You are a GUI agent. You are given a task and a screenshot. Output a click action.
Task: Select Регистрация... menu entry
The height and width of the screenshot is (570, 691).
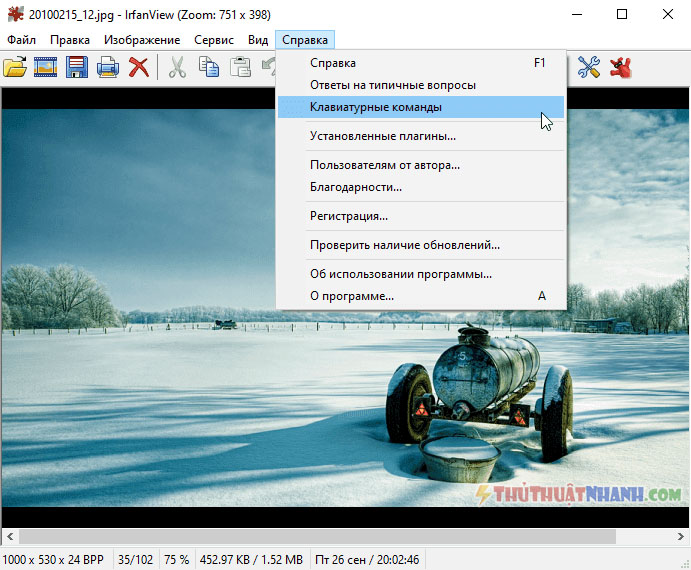[421, 216]
